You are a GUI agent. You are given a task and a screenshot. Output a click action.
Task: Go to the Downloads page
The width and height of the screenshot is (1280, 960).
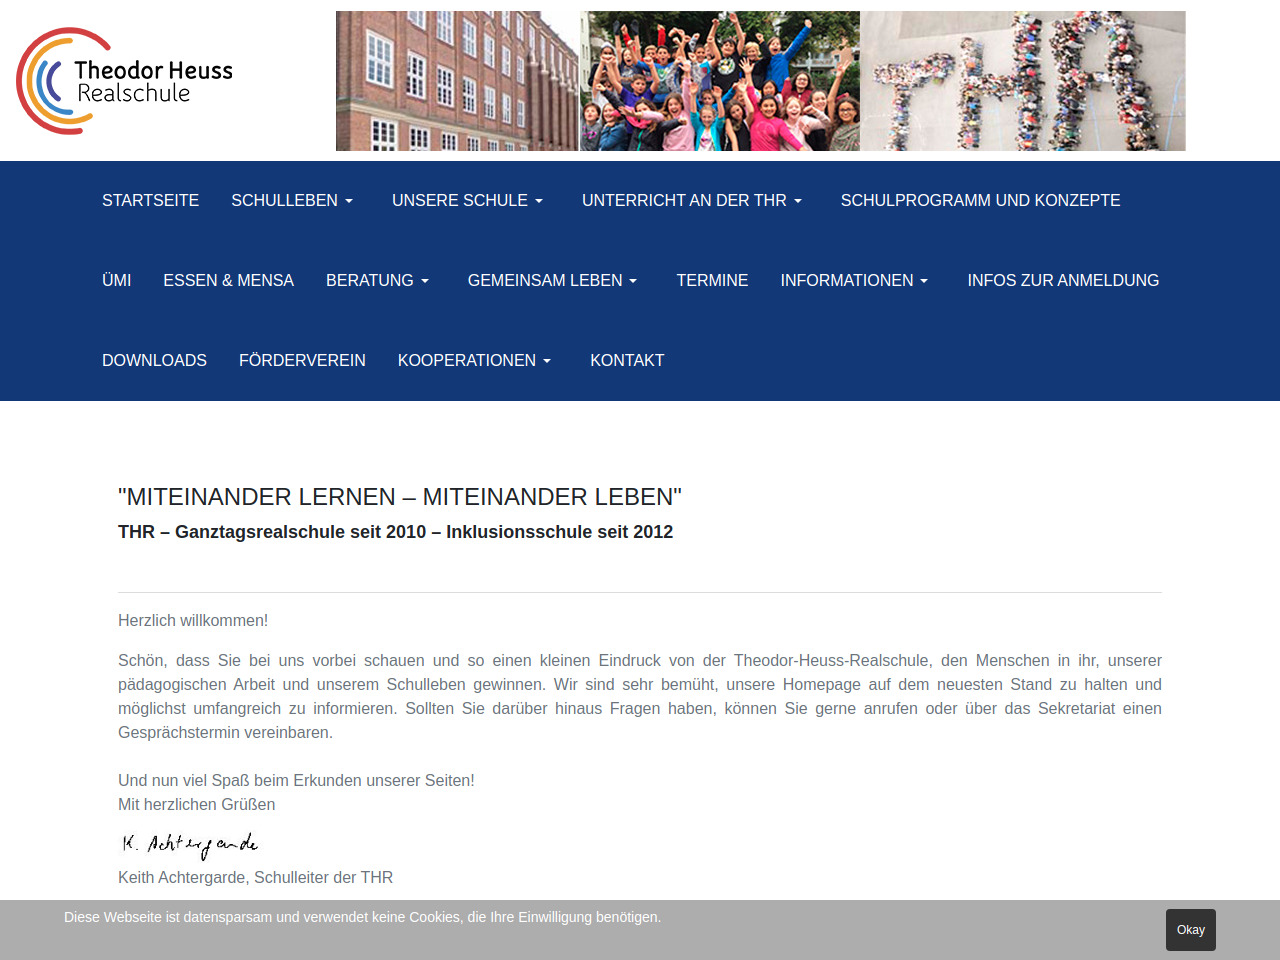(x=154, y=360)
